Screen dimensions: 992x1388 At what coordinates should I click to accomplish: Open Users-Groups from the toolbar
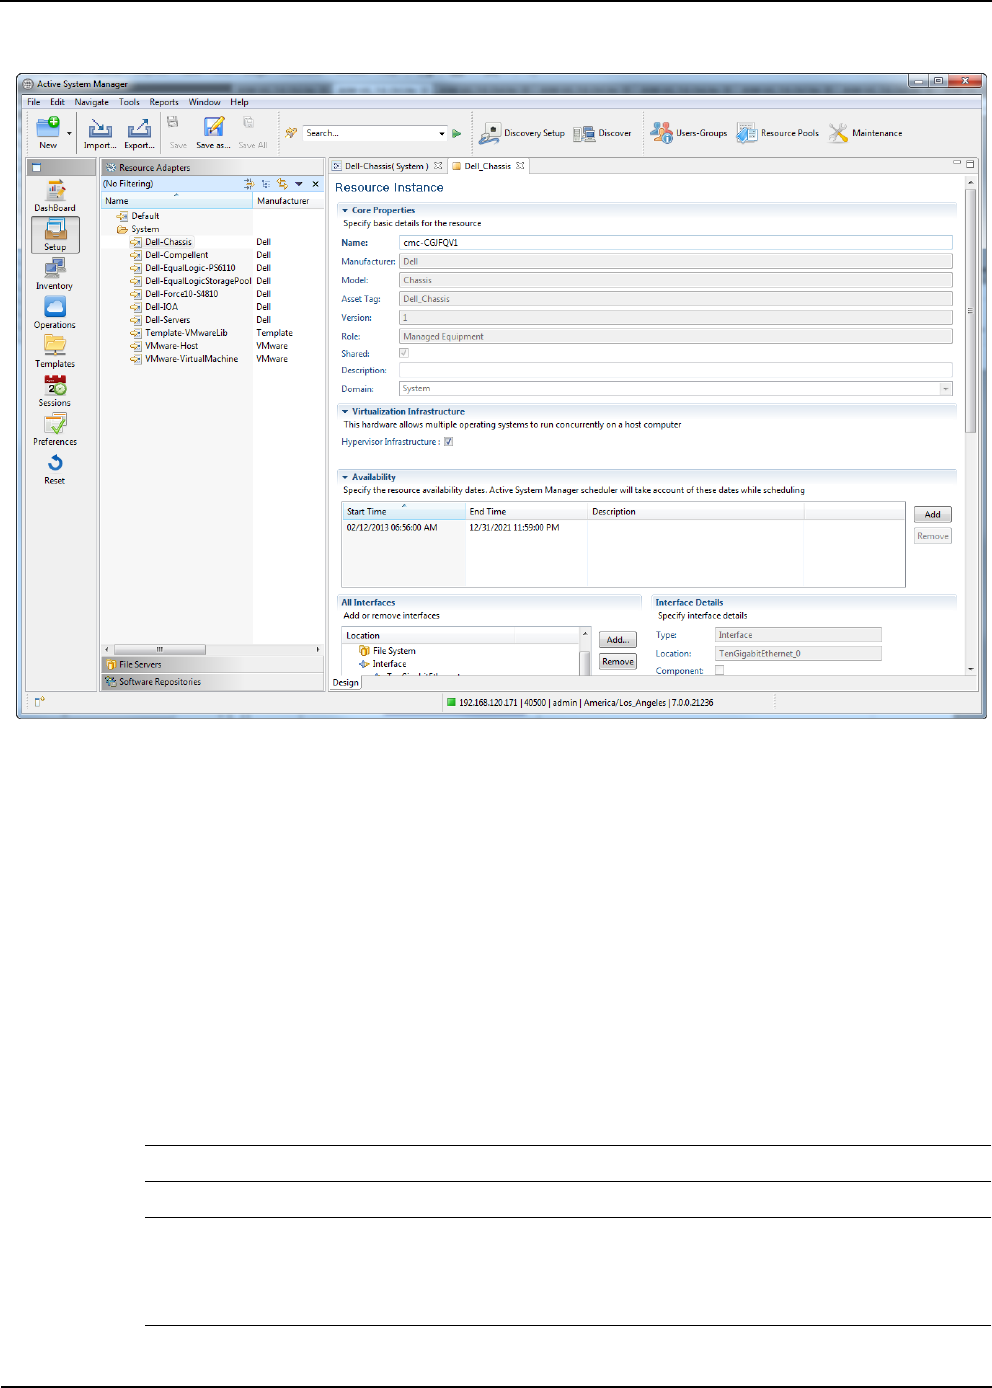(x=689, y=133)
